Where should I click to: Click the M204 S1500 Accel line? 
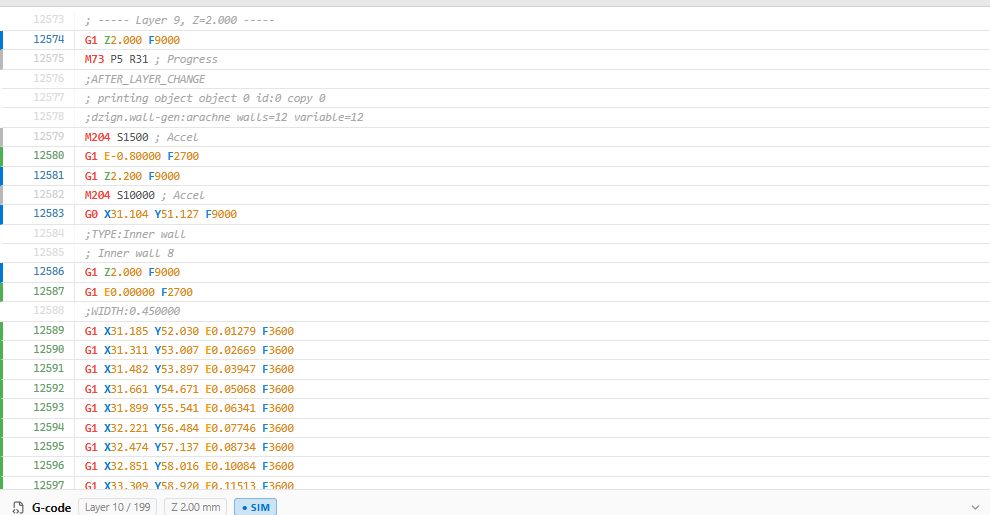[141, 137]
